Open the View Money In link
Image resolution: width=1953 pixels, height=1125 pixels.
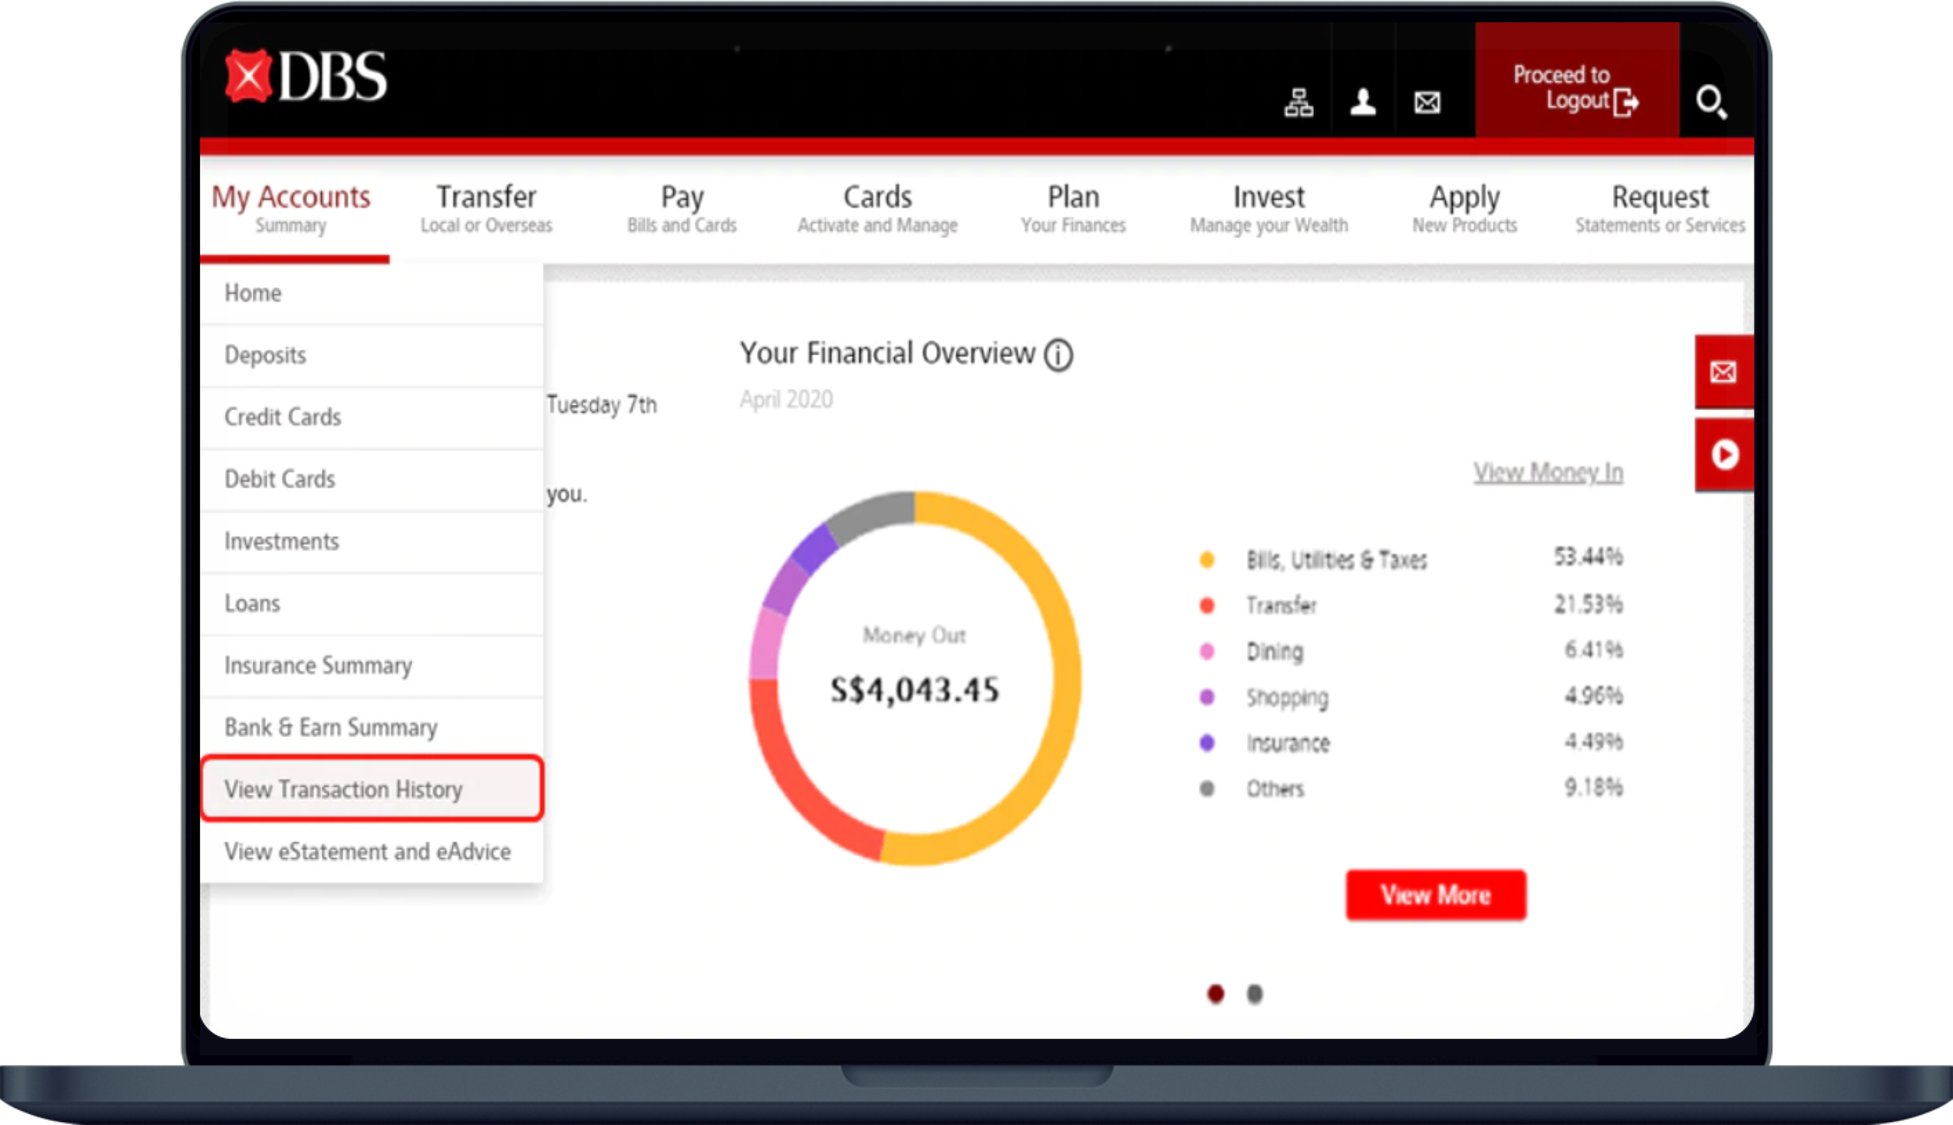(1547, 472)
